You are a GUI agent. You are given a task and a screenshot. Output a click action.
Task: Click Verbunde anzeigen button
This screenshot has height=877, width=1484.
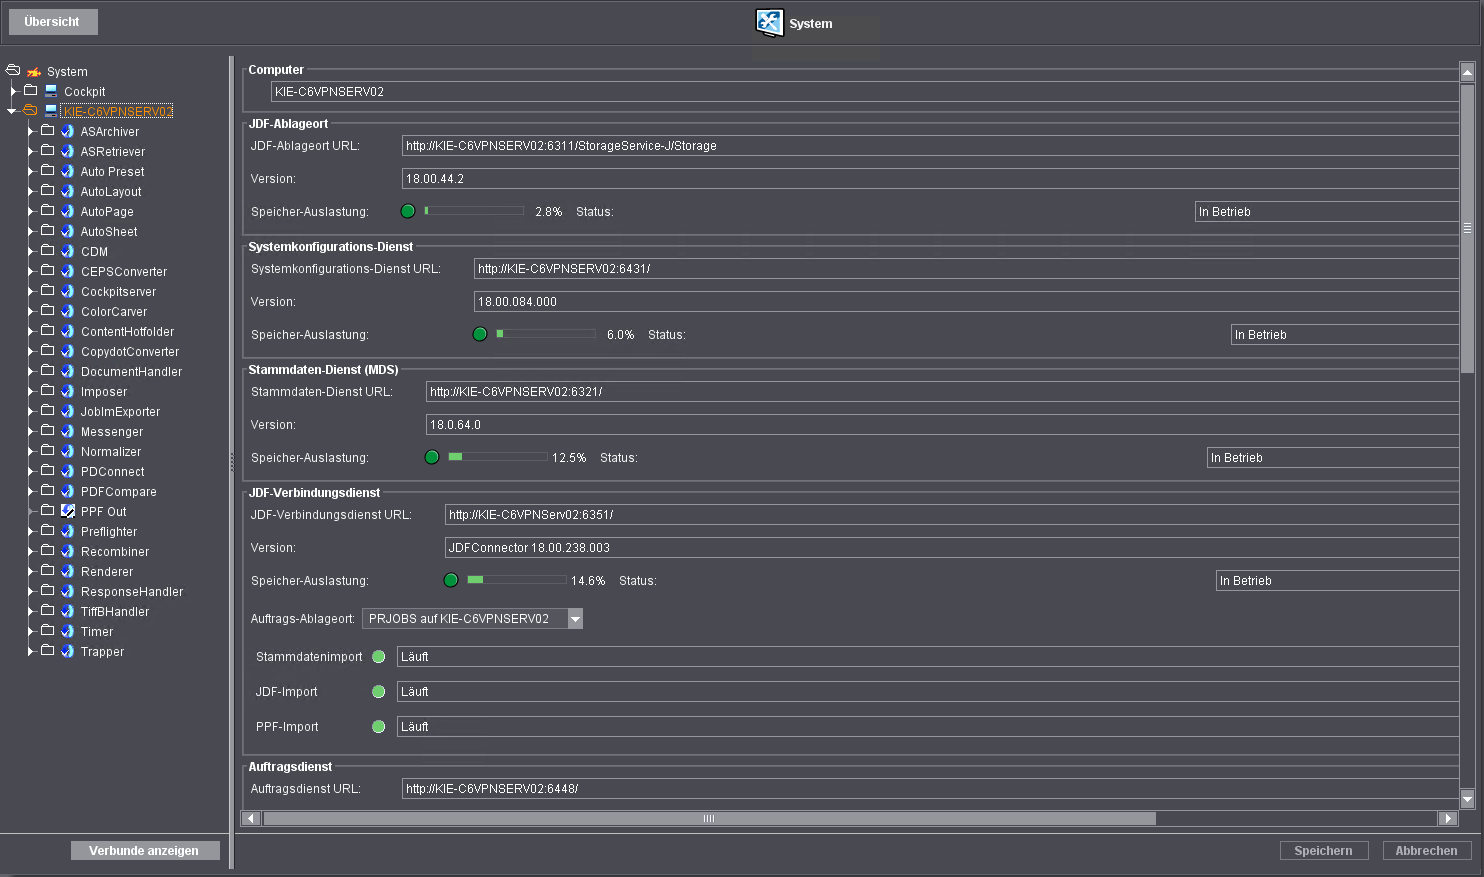[x=144, y=850]
